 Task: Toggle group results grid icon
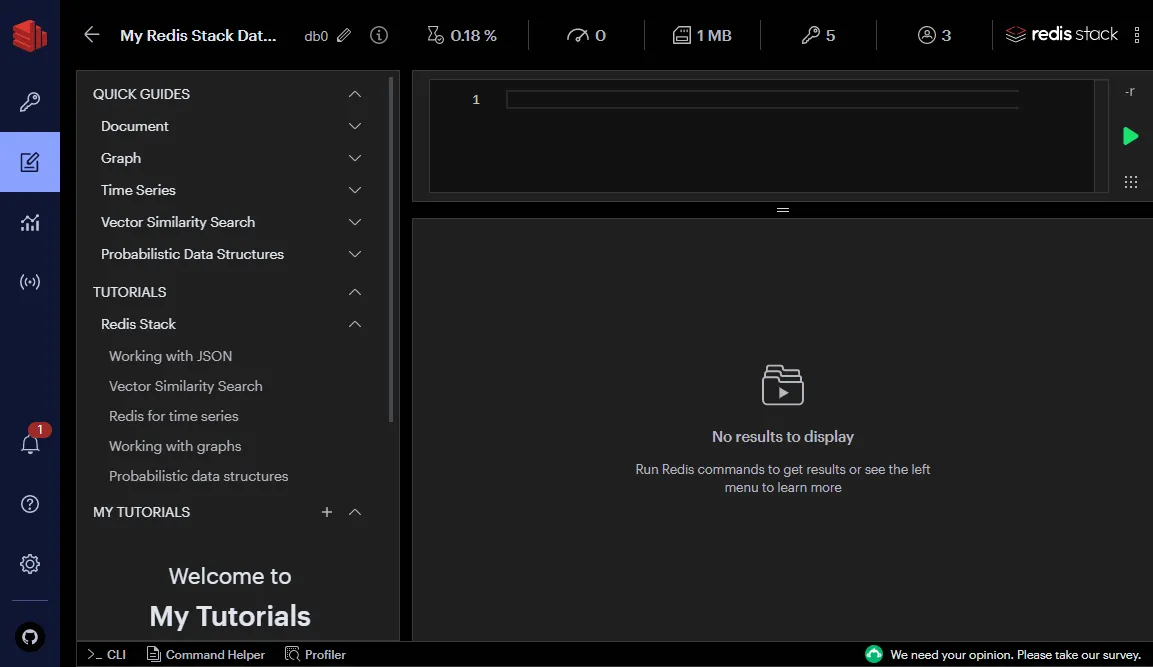(1130, 182)
